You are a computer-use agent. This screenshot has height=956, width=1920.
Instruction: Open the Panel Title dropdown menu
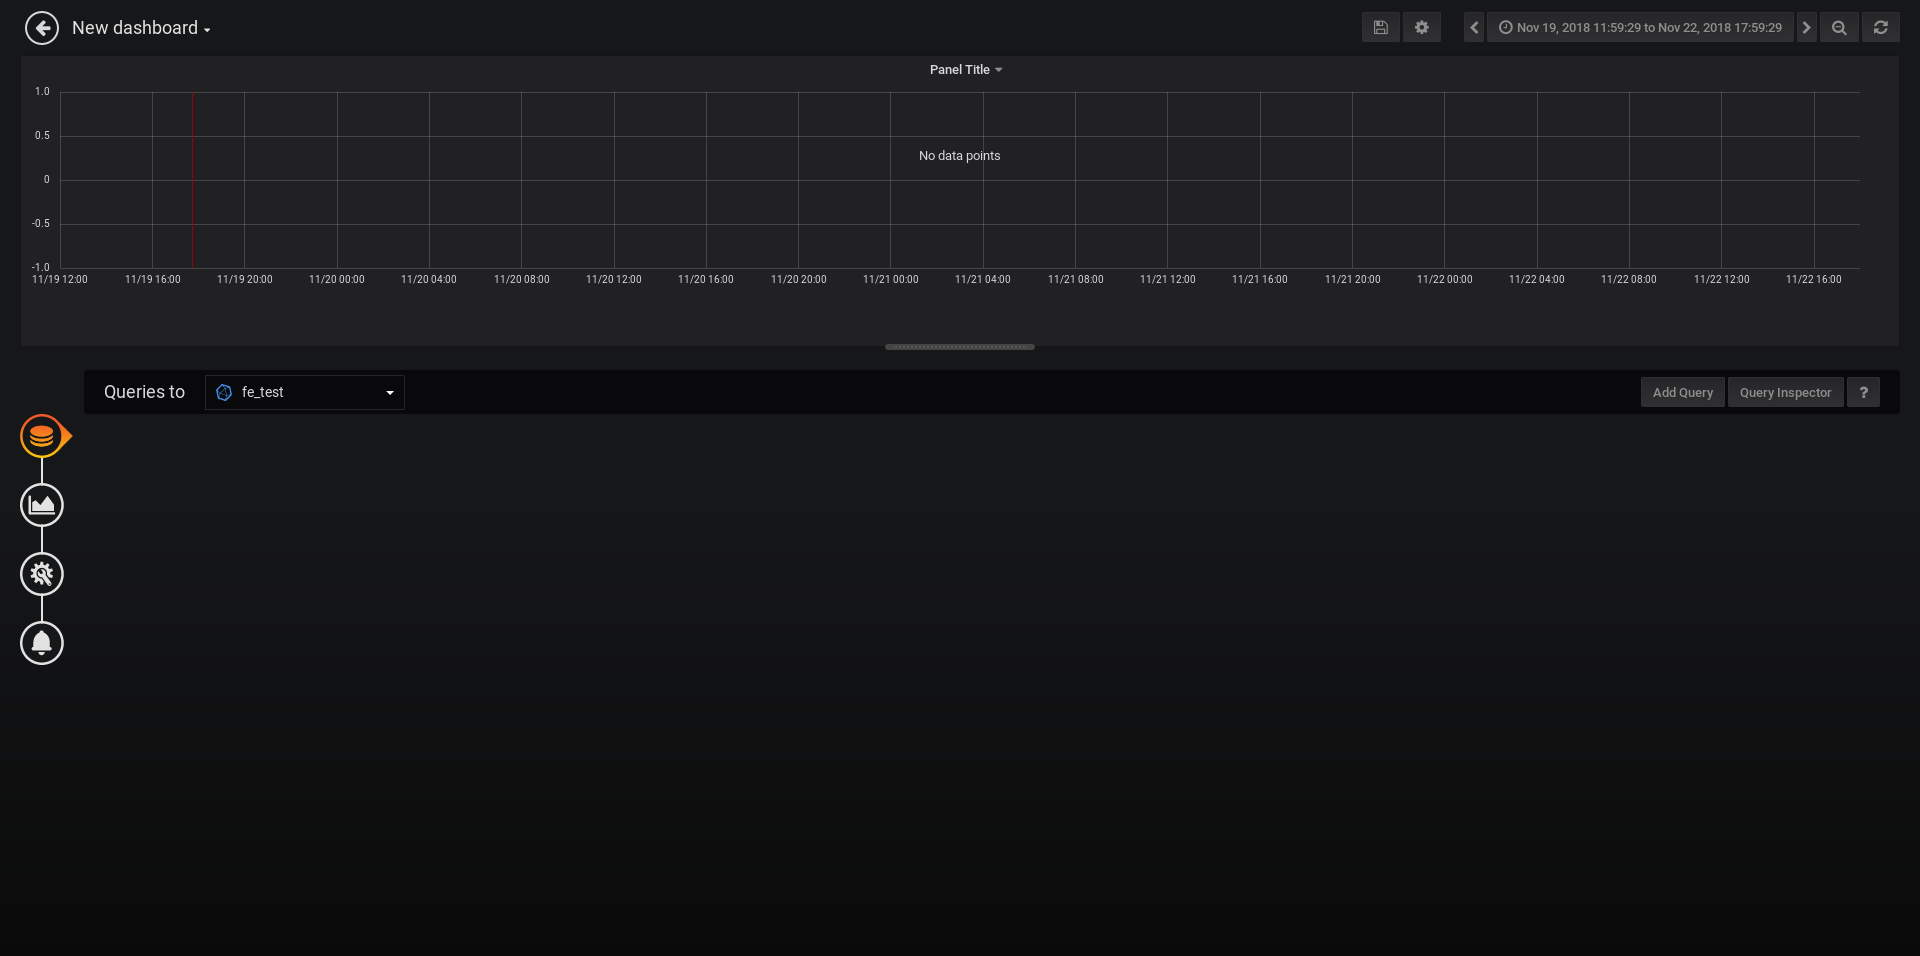(964, 69)
